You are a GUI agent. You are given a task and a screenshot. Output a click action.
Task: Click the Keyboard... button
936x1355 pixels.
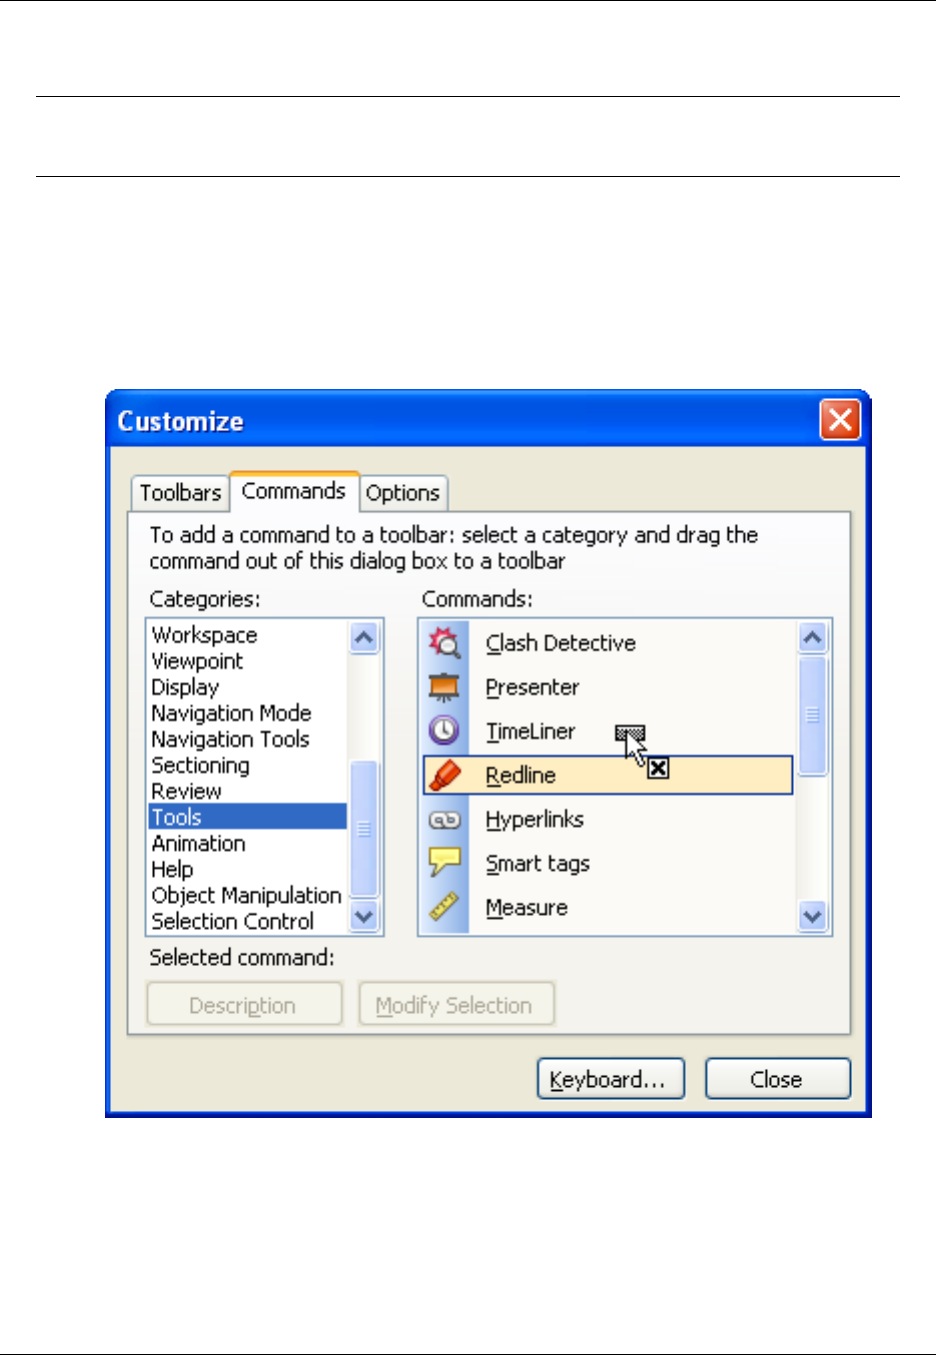[x=611, y=1079]
